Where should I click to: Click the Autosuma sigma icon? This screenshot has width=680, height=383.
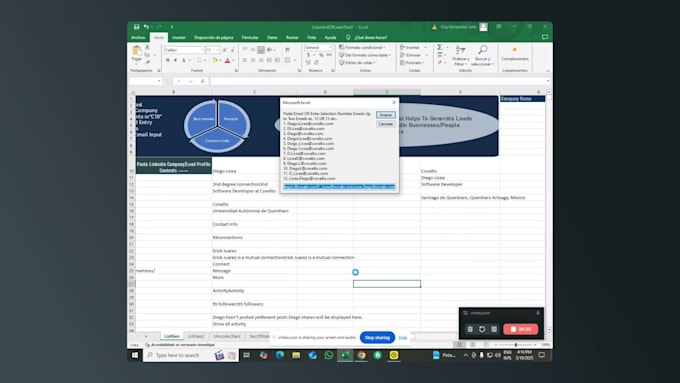(440, 47)
